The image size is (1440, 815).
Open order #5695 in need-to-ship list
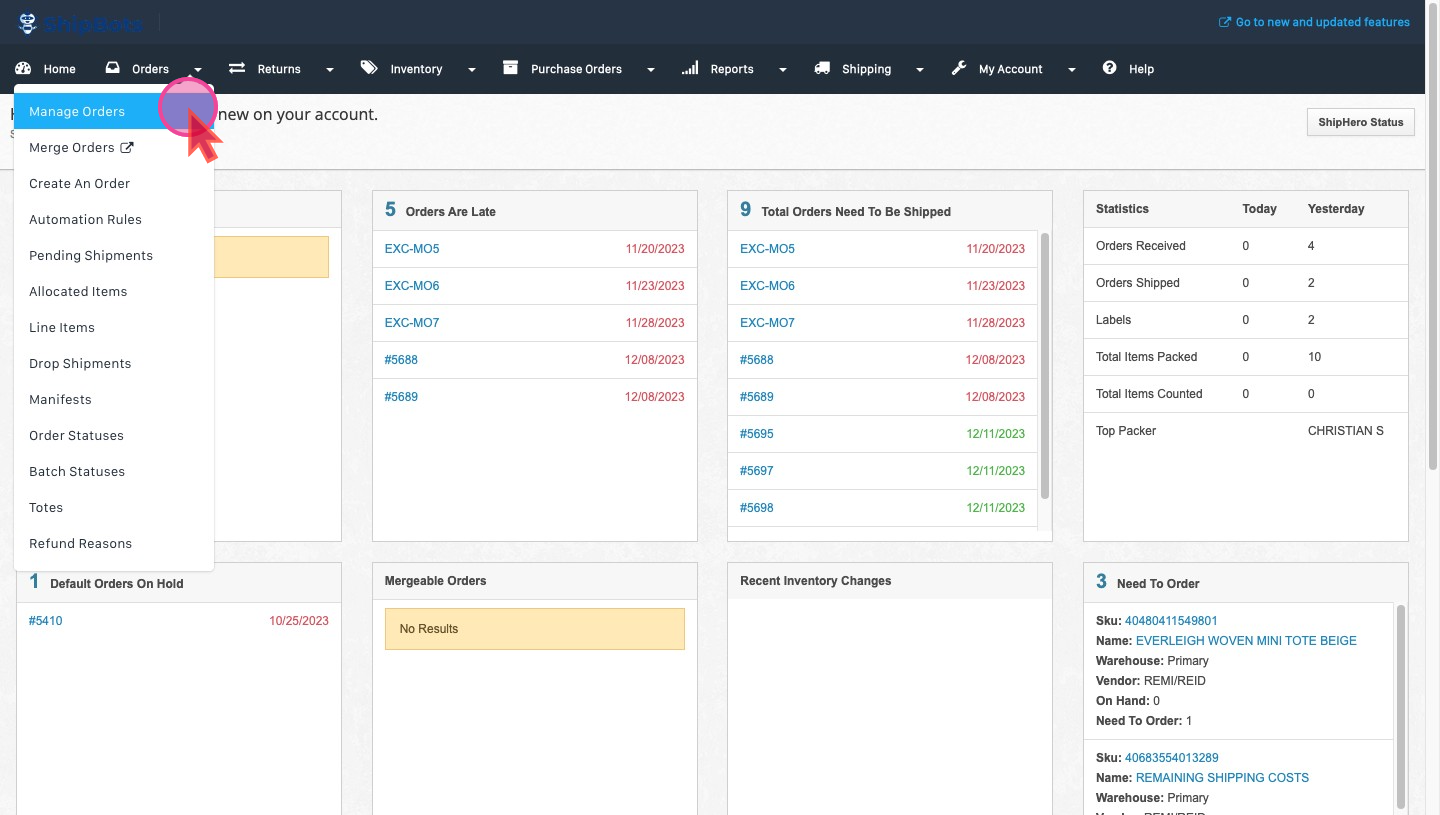[757, 434]
